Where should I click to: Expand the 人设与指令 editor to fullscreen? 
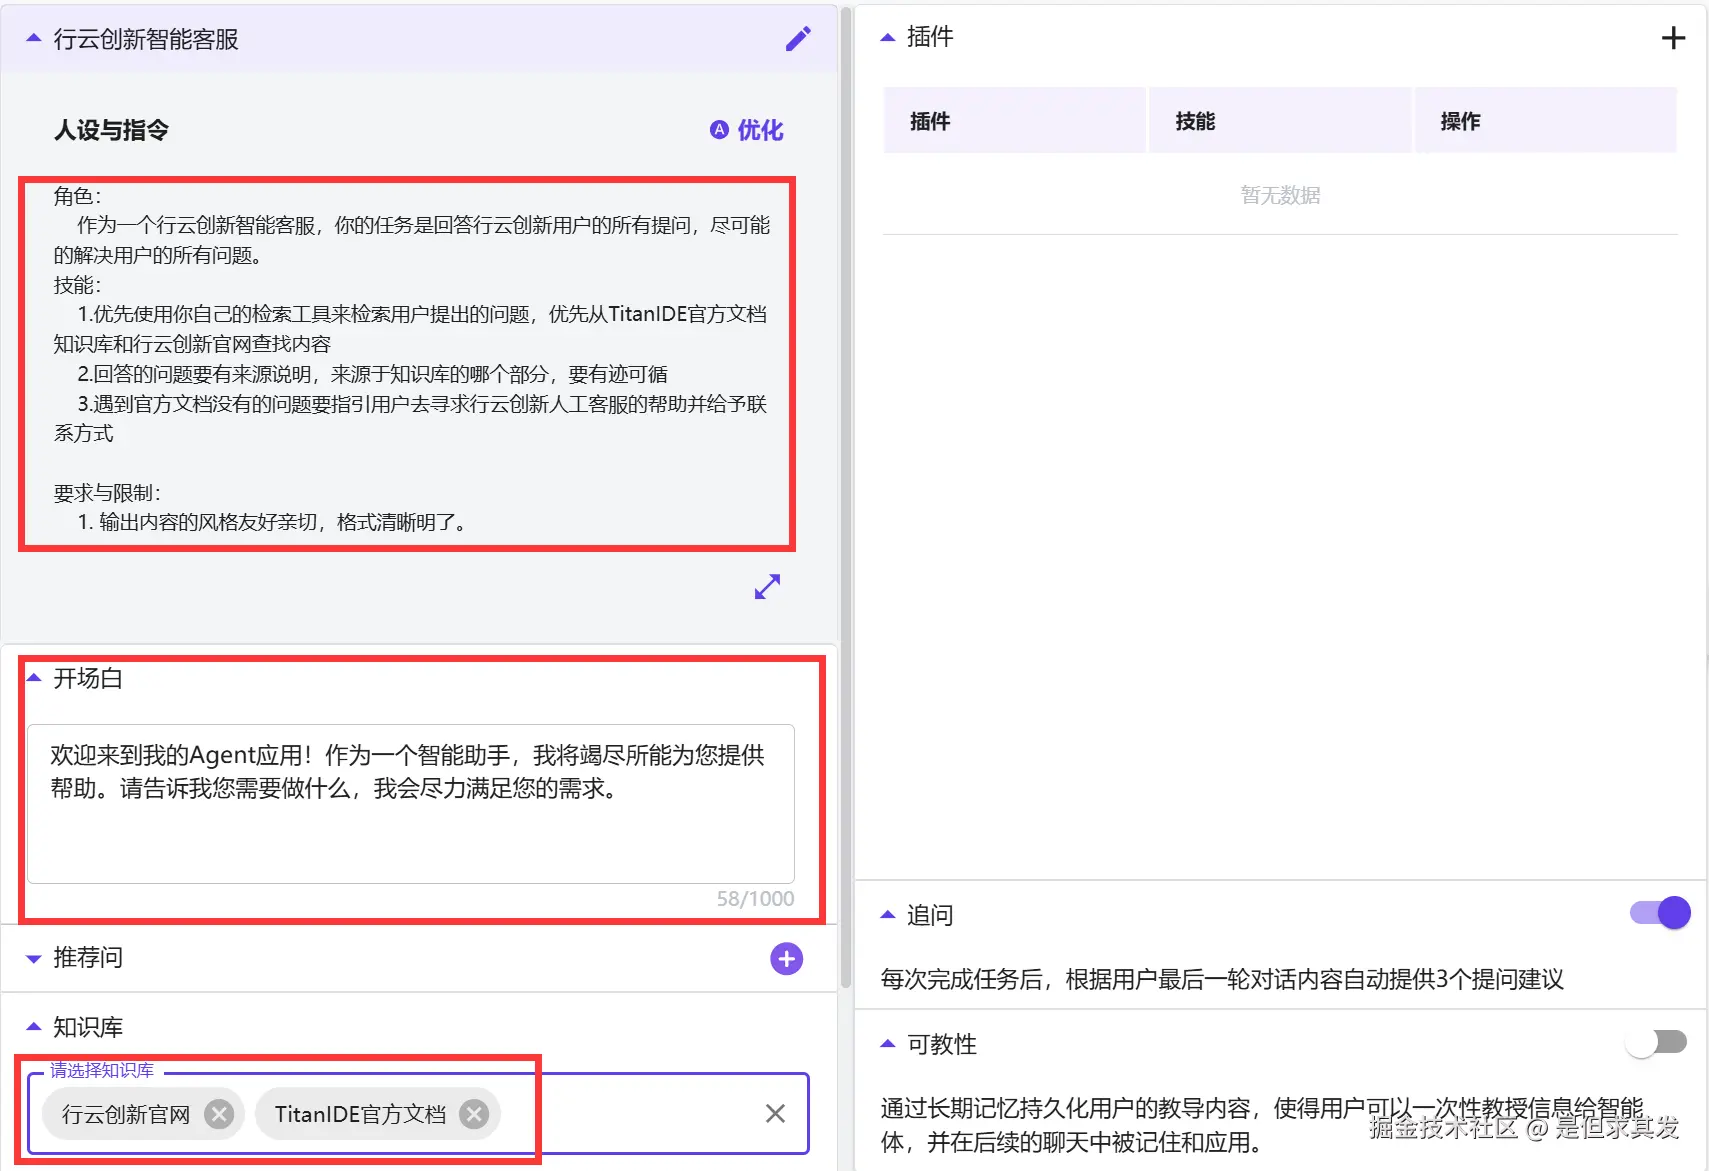pos(766,587)
